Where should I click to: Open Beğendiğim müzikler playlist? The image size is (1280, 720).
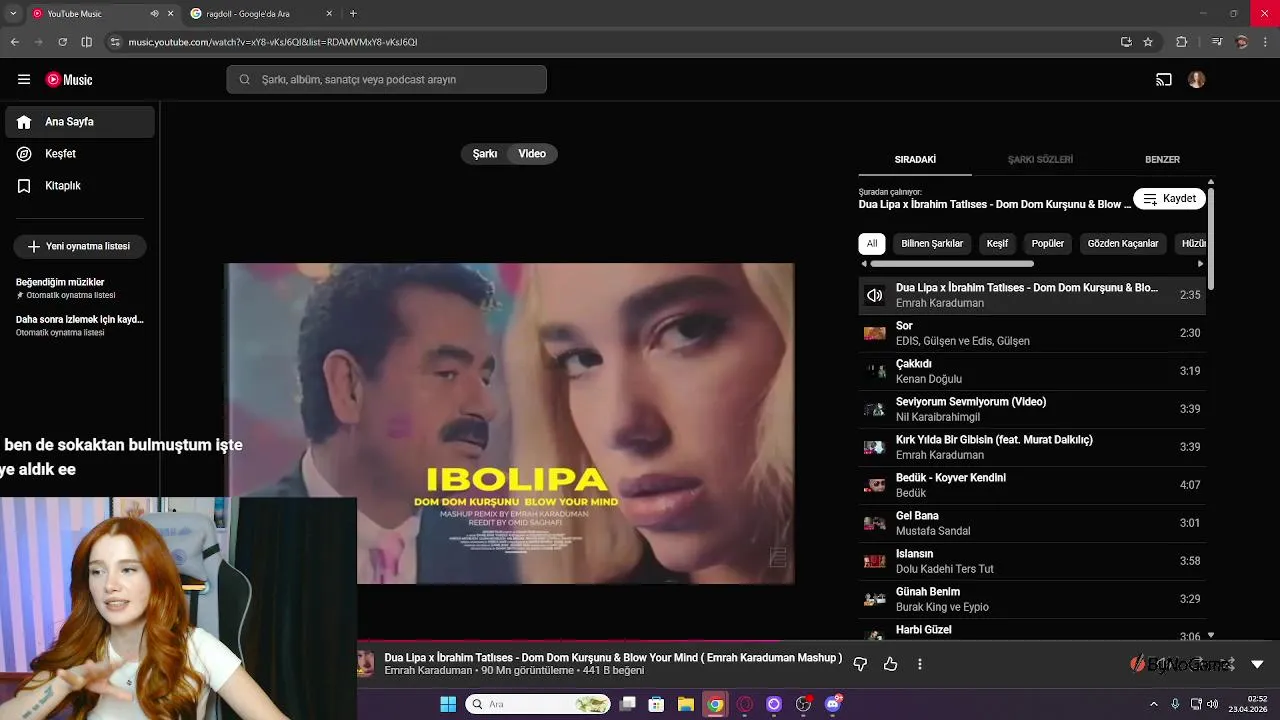click(80, 288)
